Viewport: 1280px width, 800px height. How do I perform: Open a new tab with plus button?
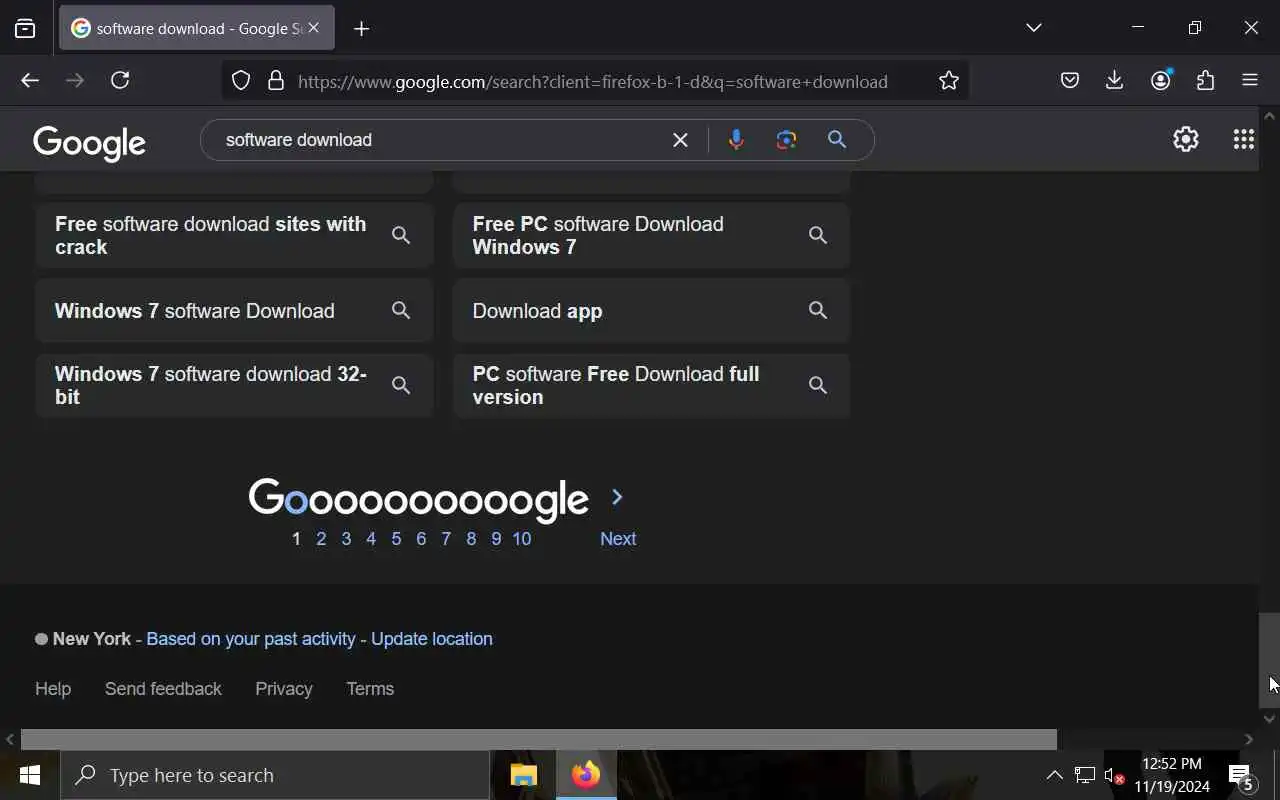point(361,29)
